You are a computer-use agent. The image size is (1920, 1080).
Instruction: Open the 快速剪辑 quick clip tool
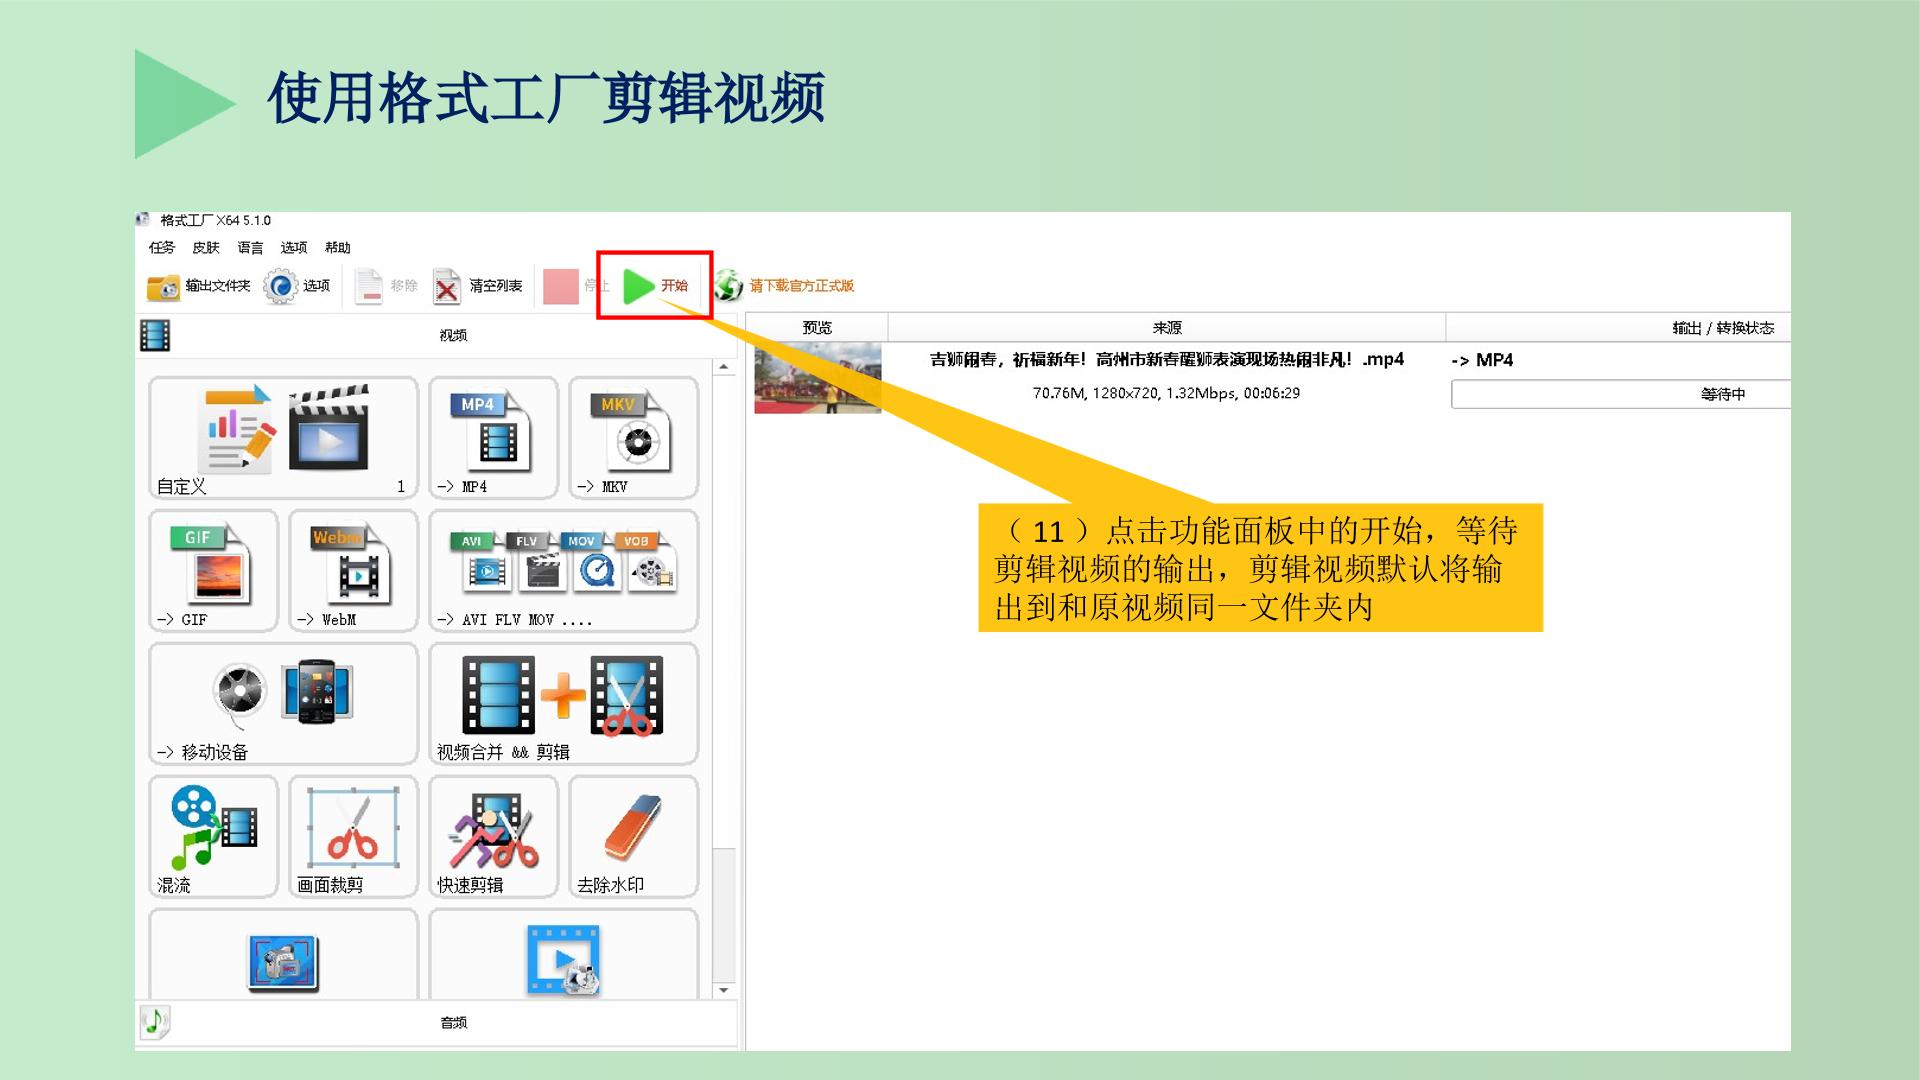click(493, 837)
